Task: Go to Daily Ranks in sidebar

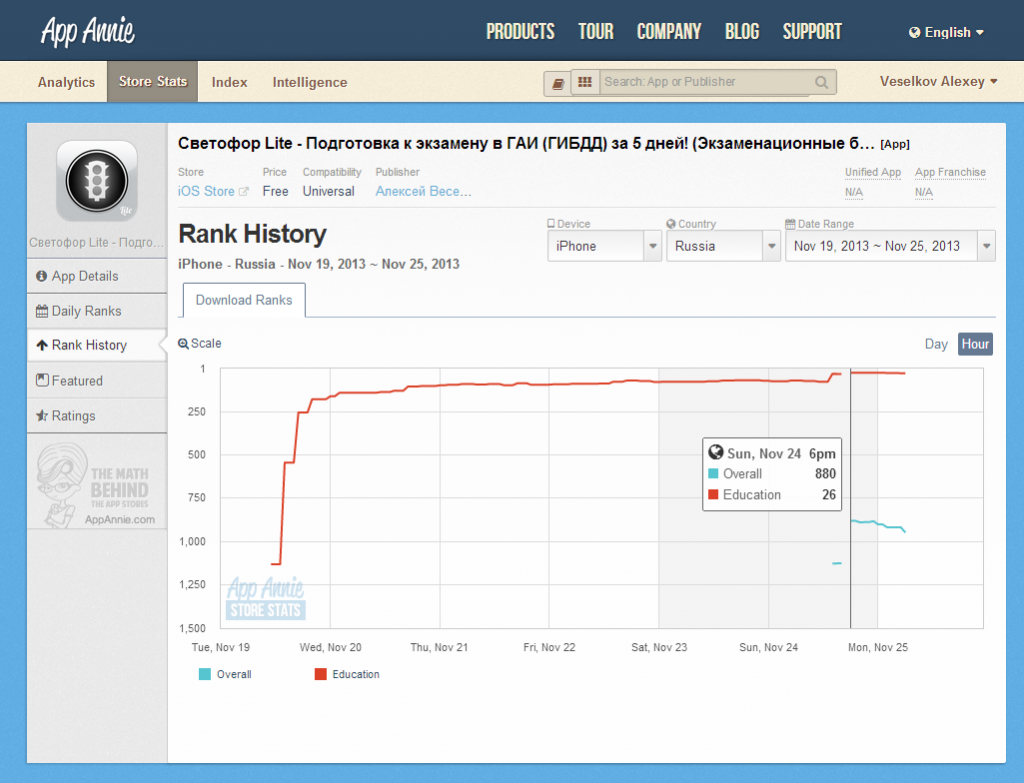Action: pos(86,311)
